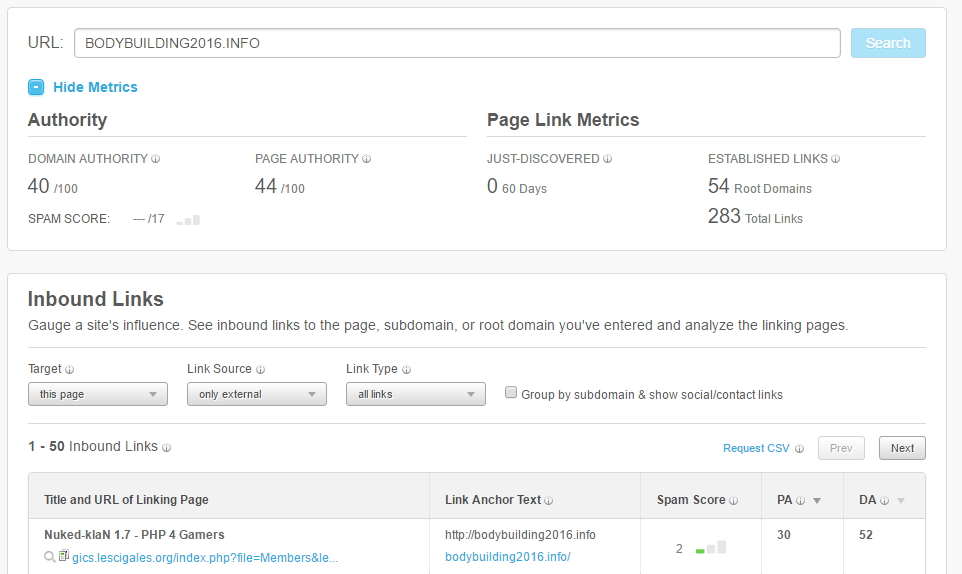Focus the URL input field
This screenshot has height=574, width=962.
tap(457, 43)
